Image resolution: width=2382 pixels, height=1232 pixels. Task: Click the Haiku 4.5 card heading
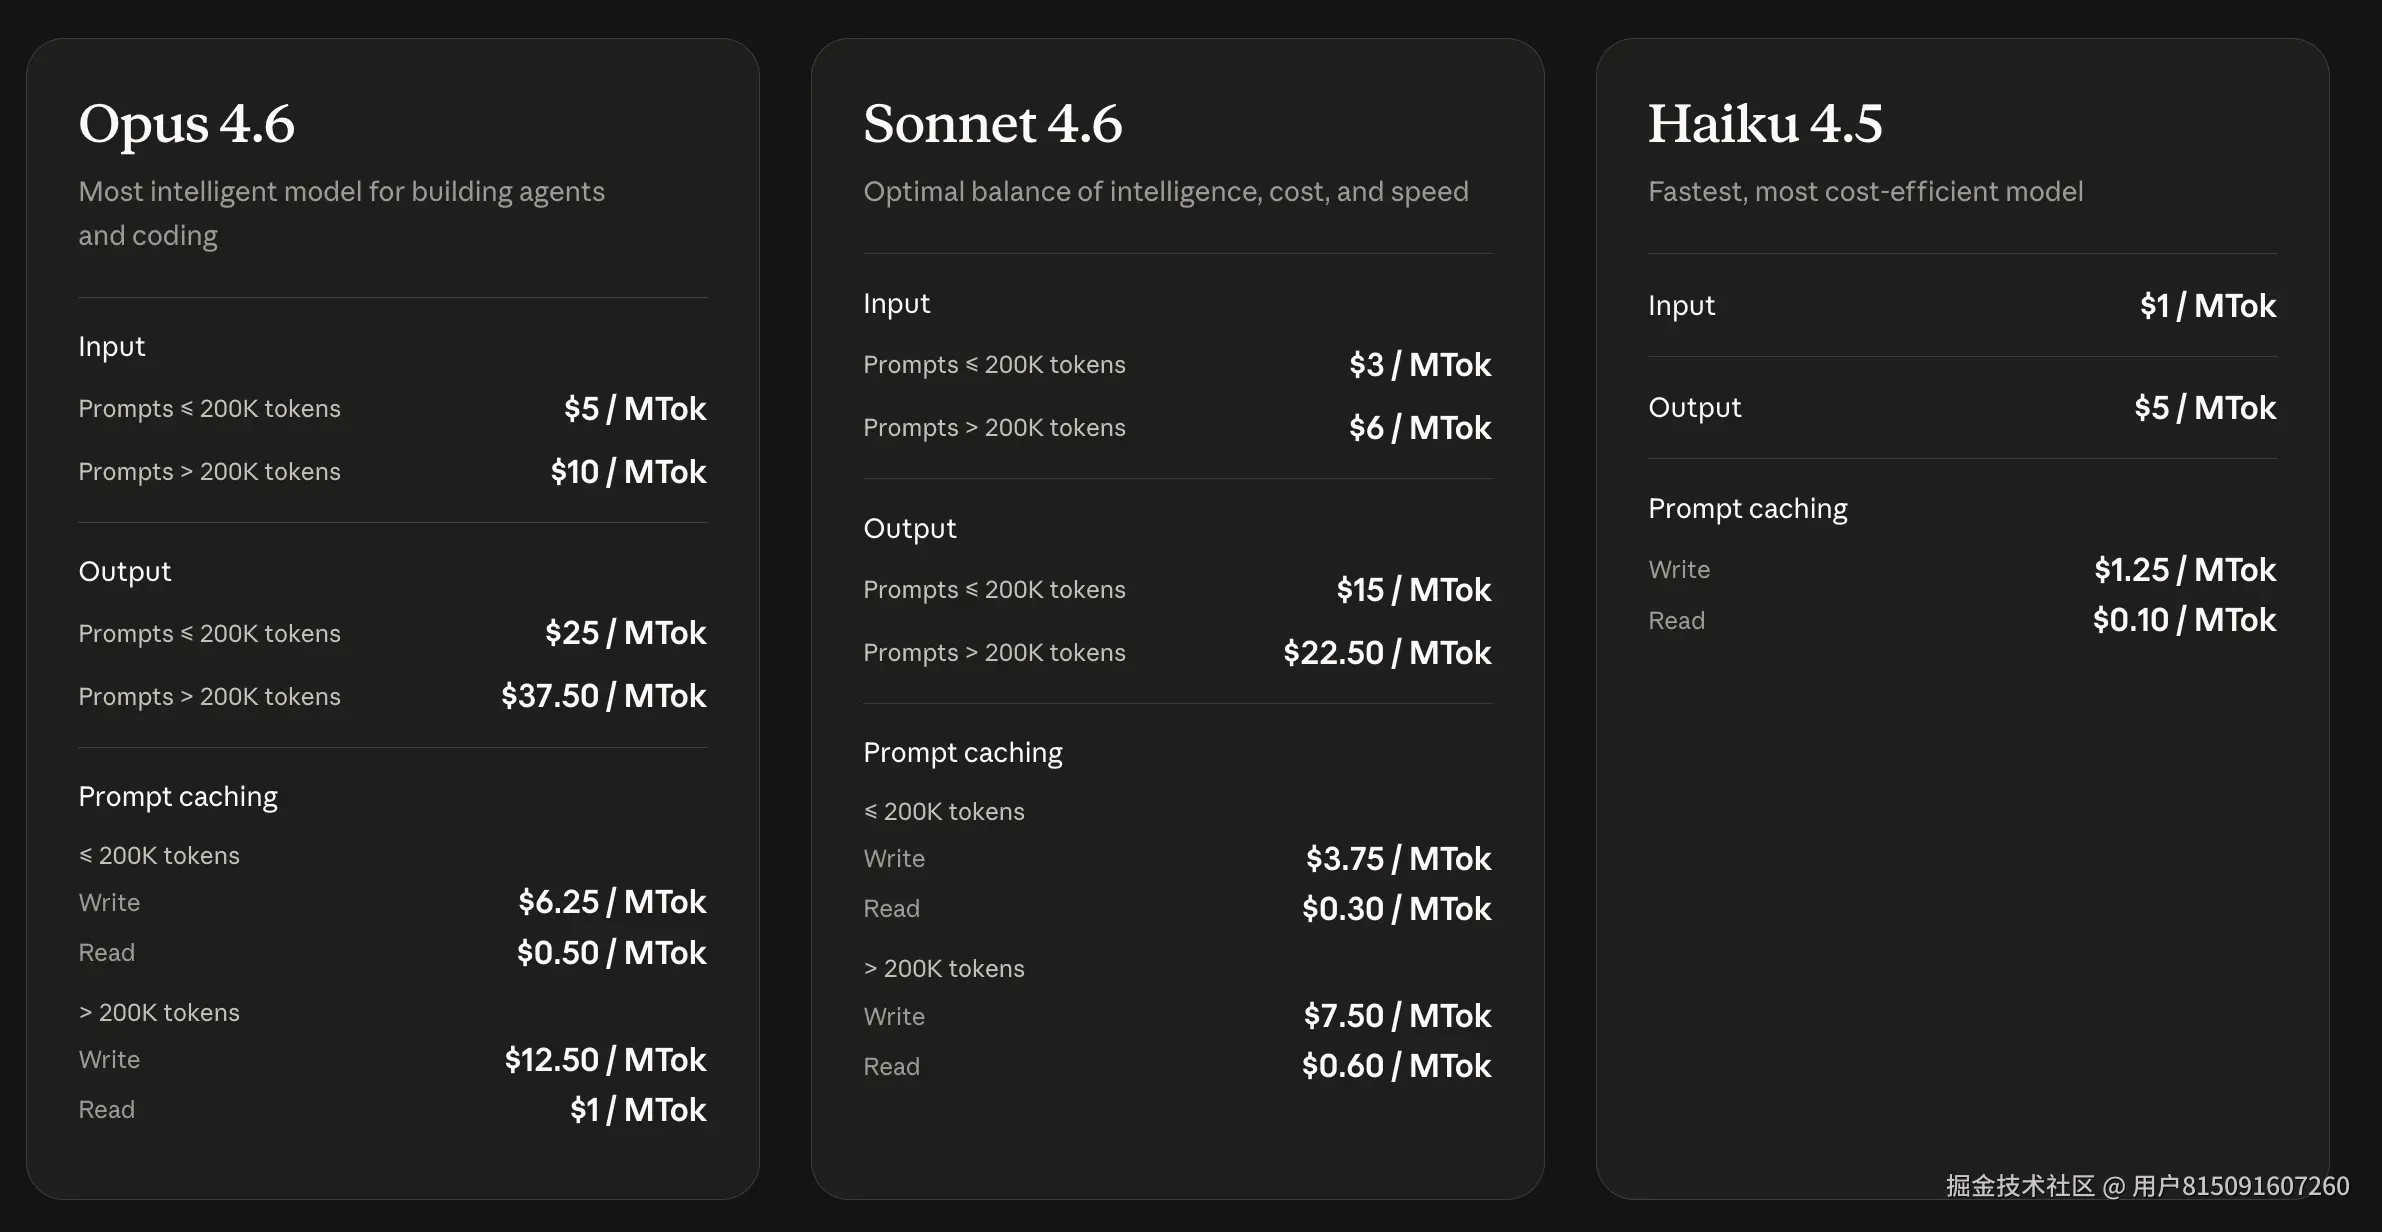point(1765,124)
